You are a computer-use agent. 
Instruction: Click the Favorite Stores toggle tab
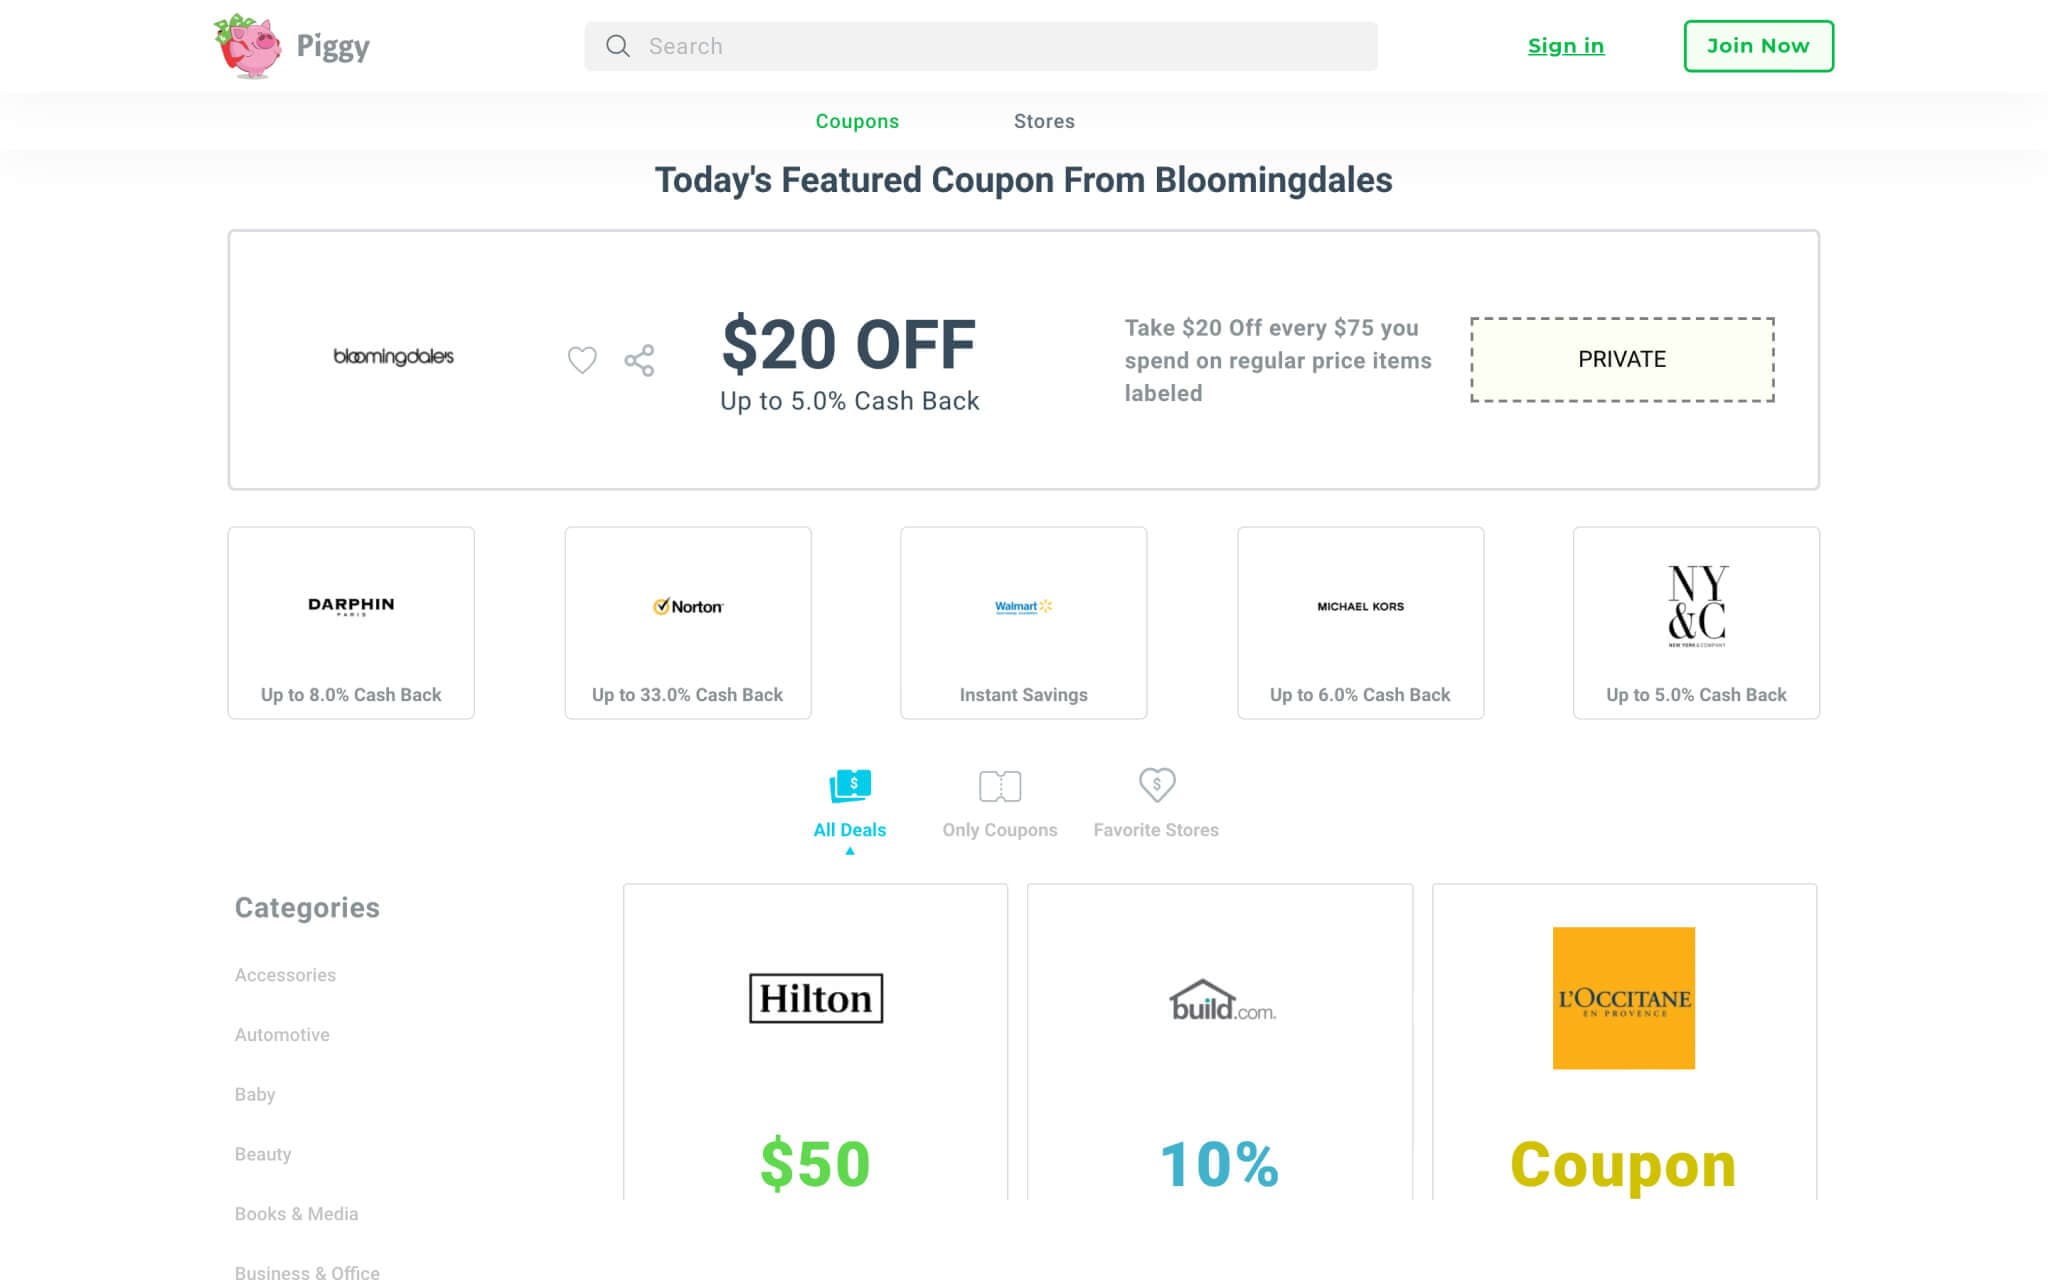[1156, 804]
